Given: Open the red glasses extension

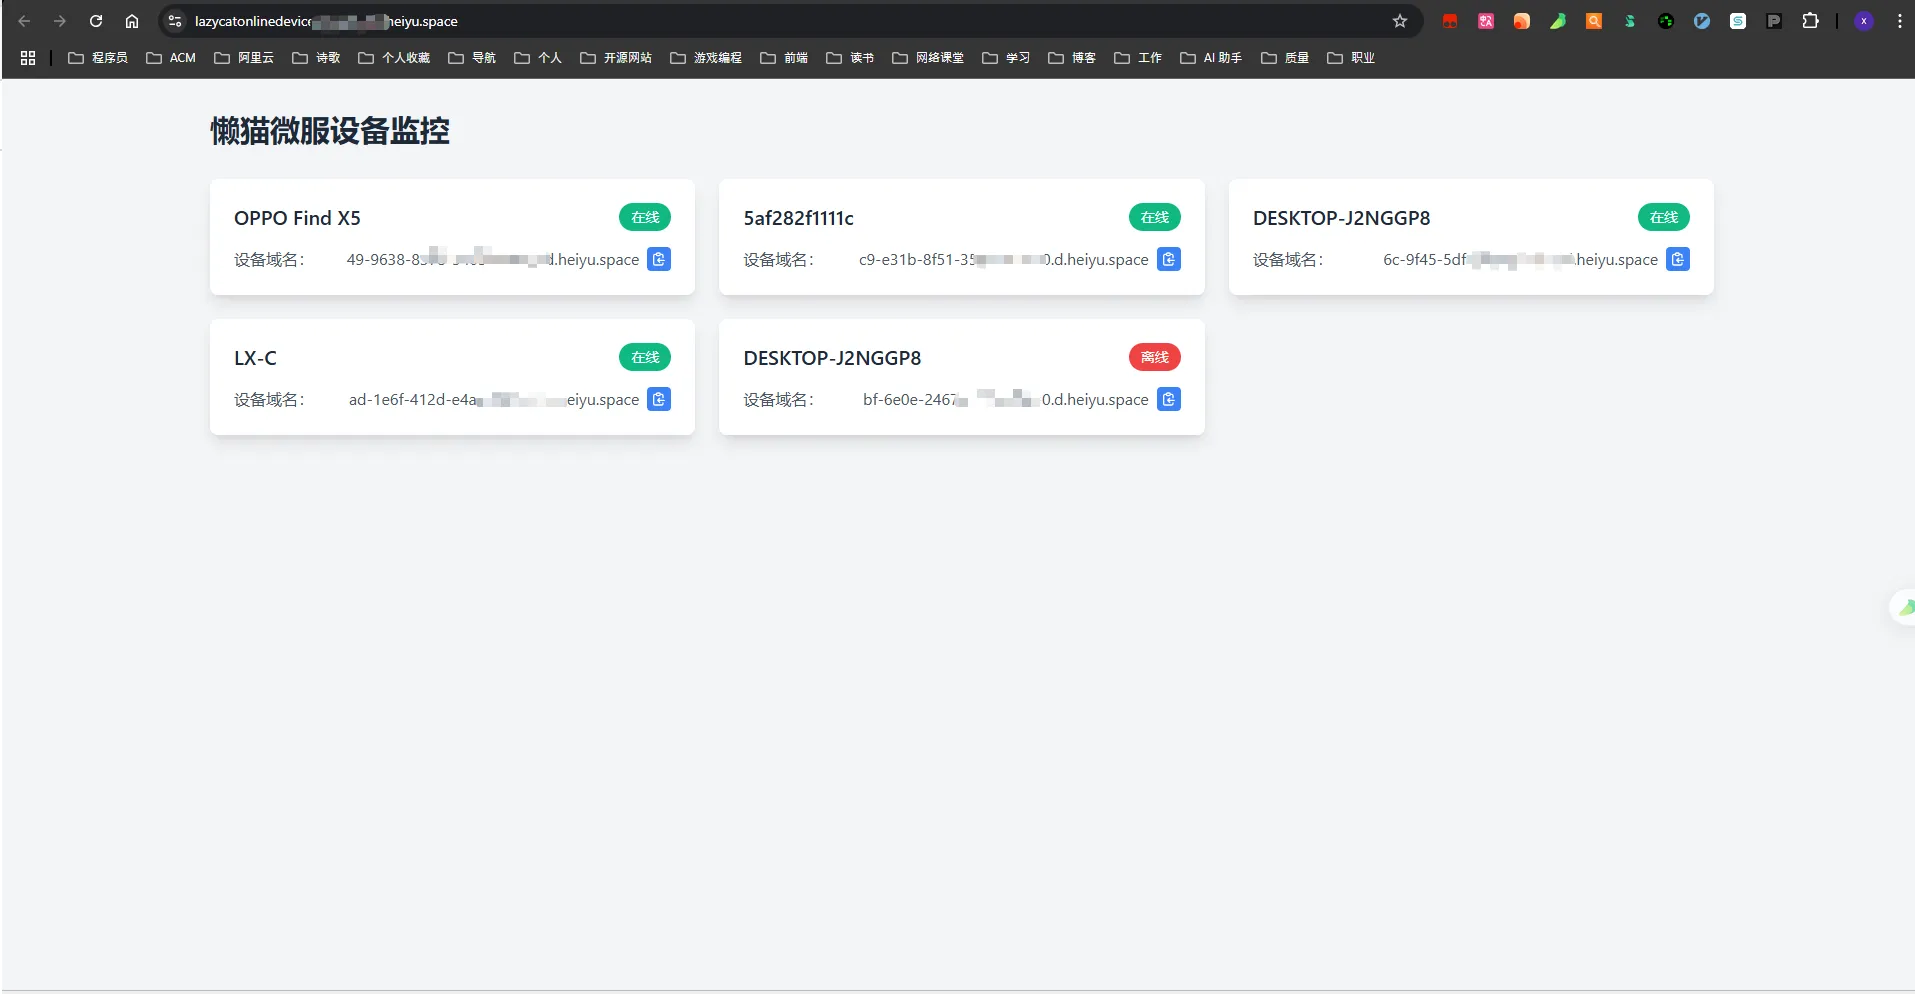Looking at the screenshot, I should click(x=1450, y=21).
